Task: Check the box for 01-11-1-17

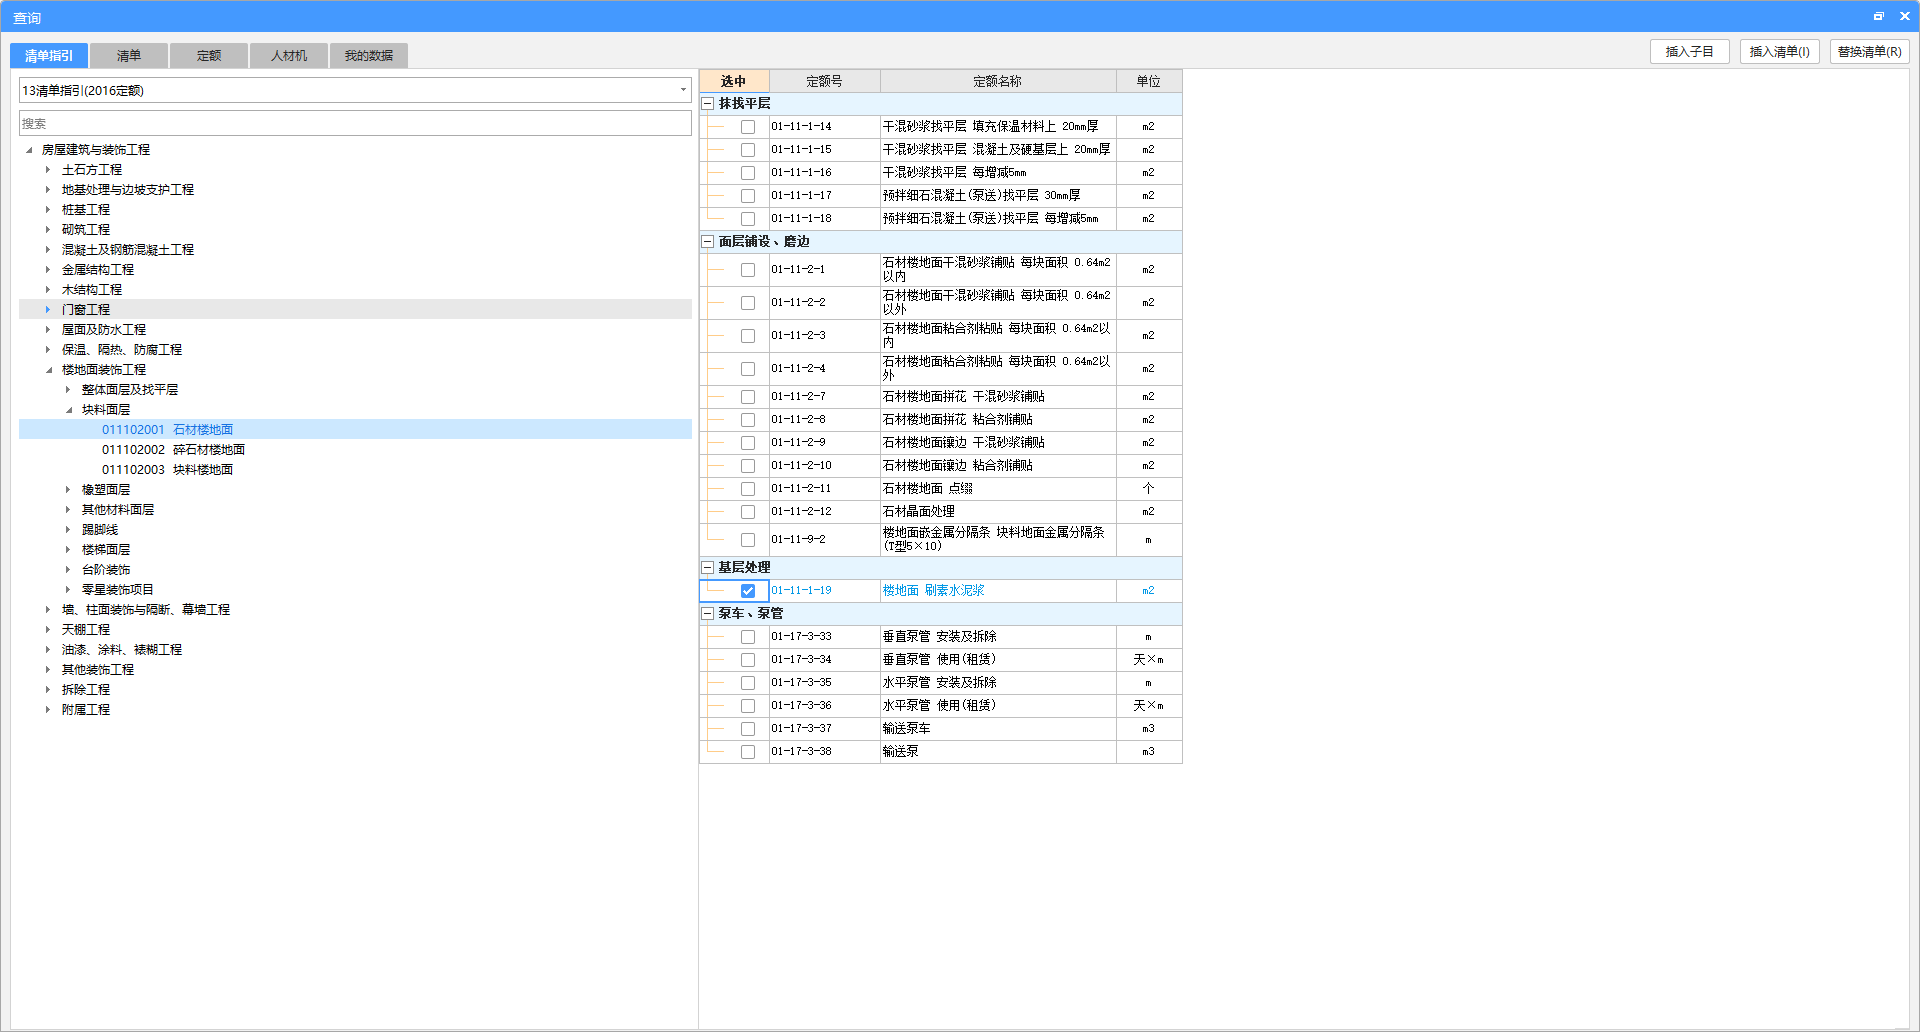Action: coord(748,196)
